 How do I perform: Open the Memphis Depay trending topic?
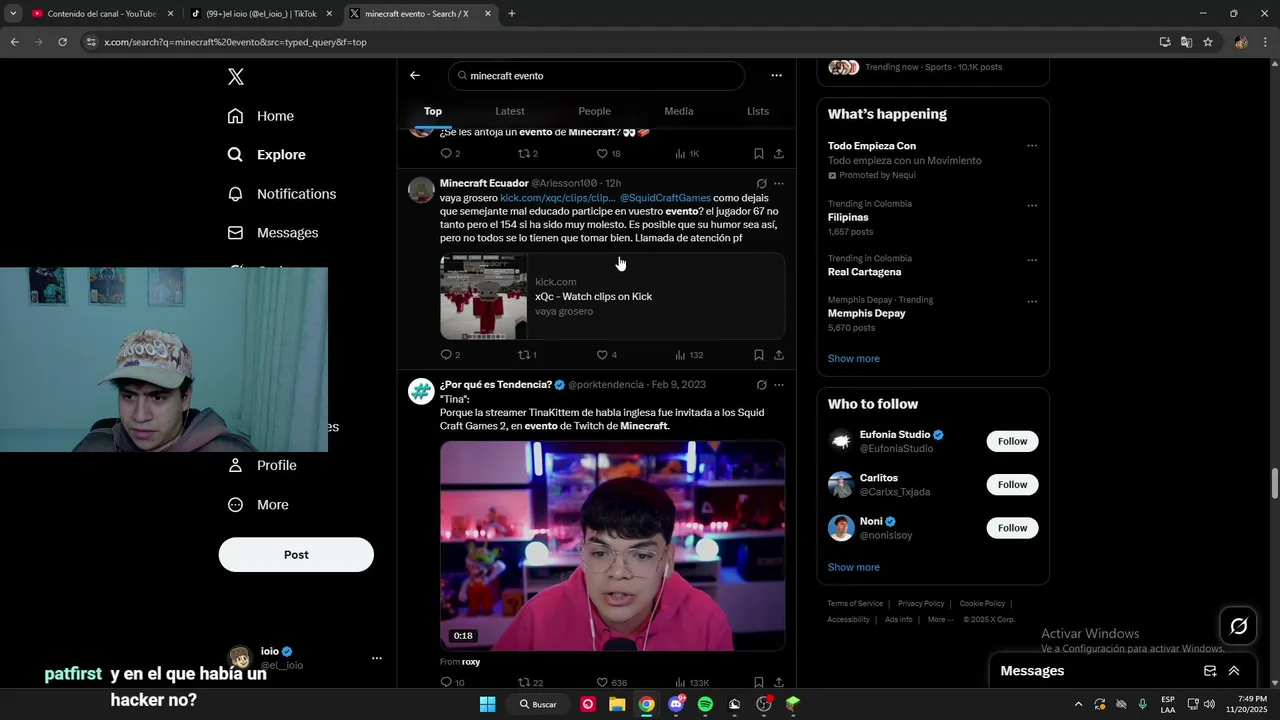pos(867,313)
